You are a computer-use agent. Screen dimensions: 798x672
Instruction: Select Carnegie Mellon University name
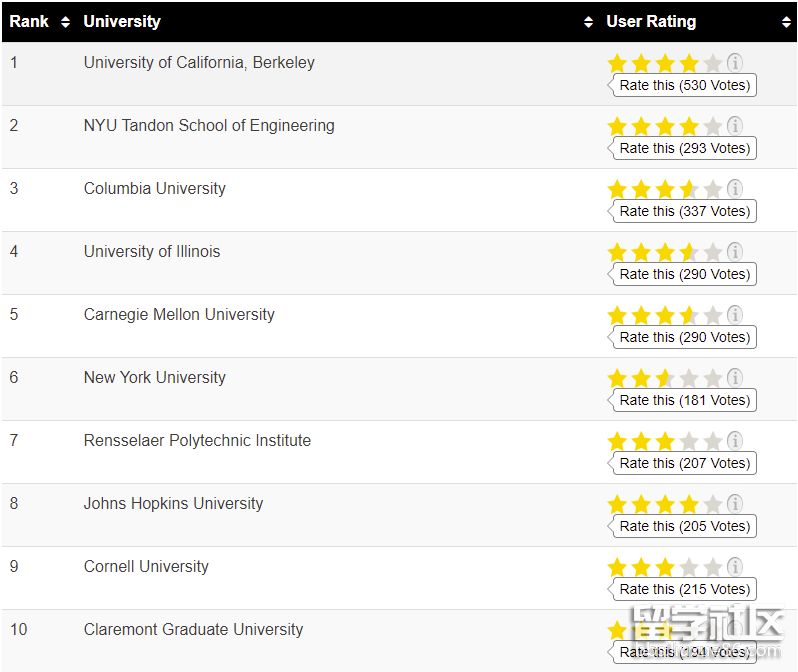(179, 315)
